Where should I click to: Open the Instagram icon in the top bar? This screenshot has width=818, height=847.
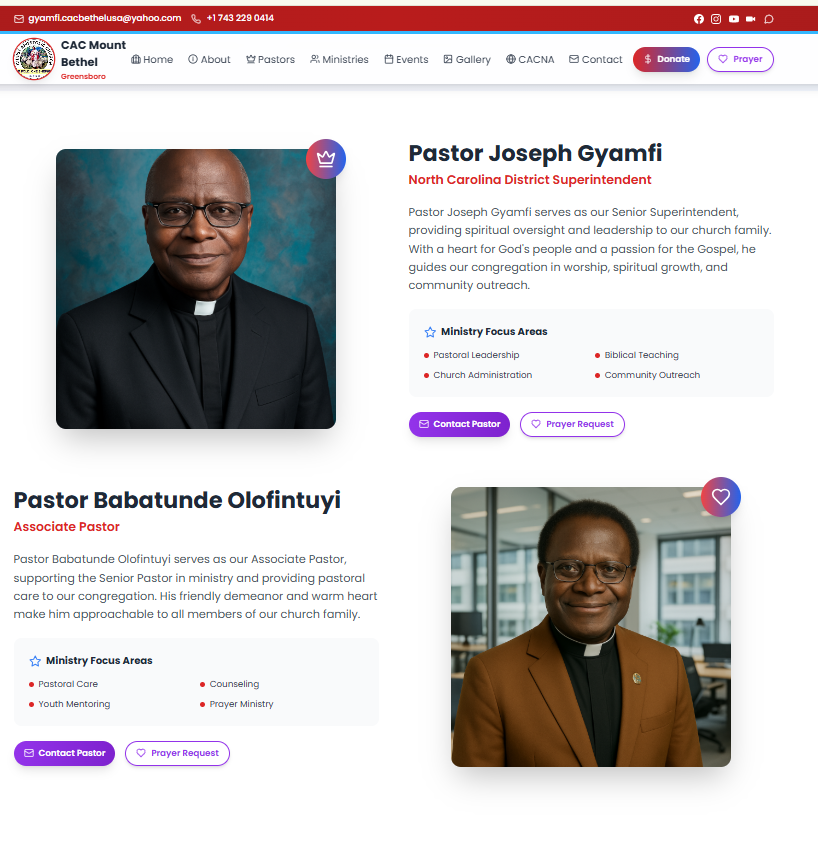pos(716,18)
